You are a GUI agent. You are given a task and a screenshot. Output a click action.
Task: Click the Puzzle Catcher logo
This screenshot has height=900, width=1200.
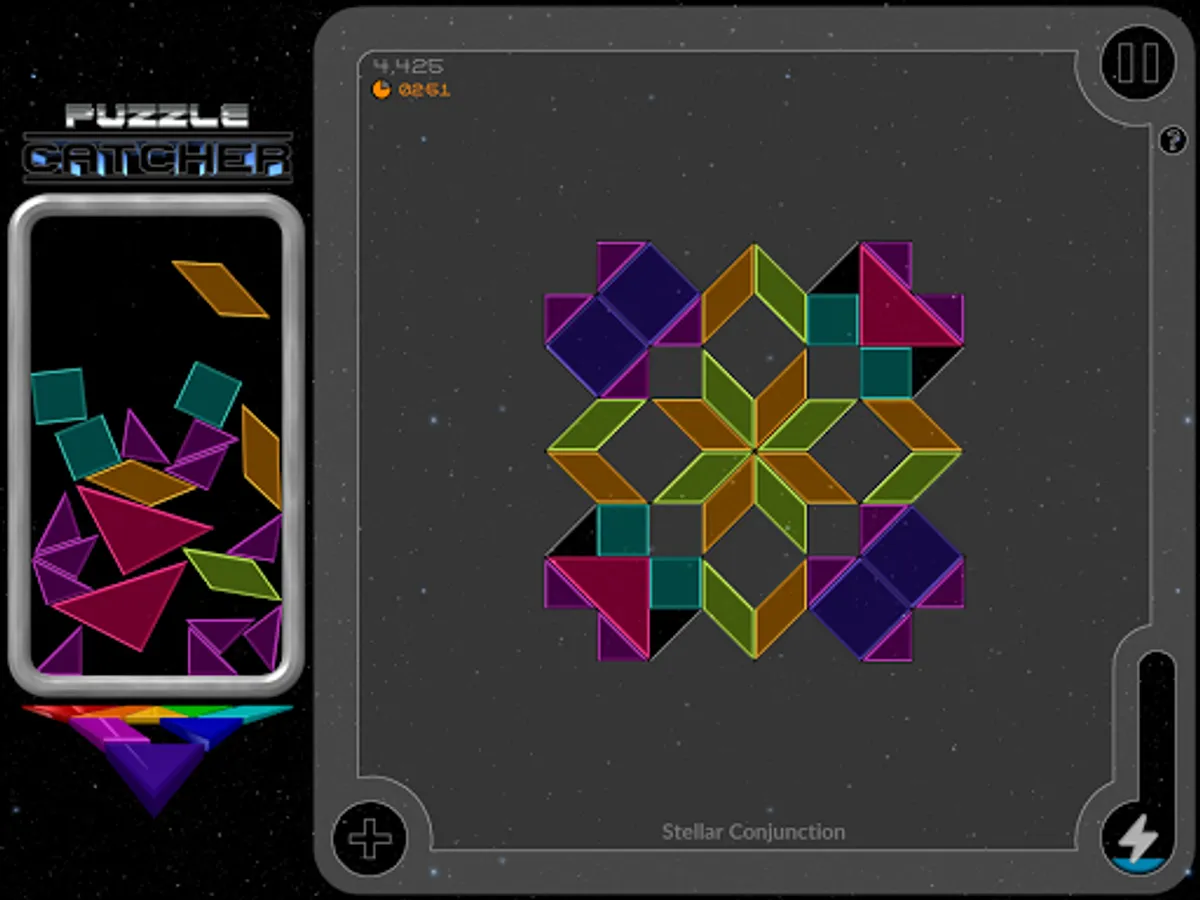click(158, 142)
